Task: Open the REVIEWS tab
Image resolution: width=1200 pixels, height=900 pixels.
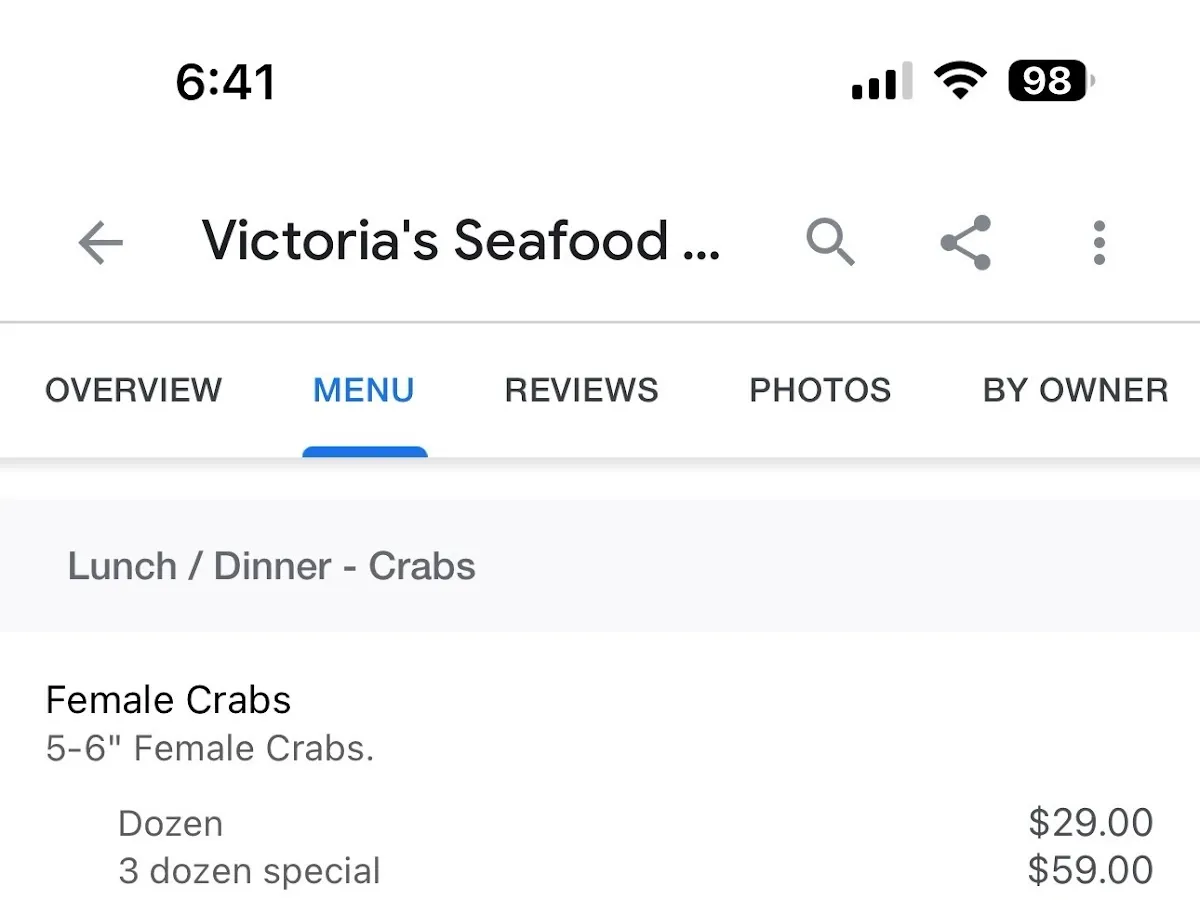Action: (581, 390)
